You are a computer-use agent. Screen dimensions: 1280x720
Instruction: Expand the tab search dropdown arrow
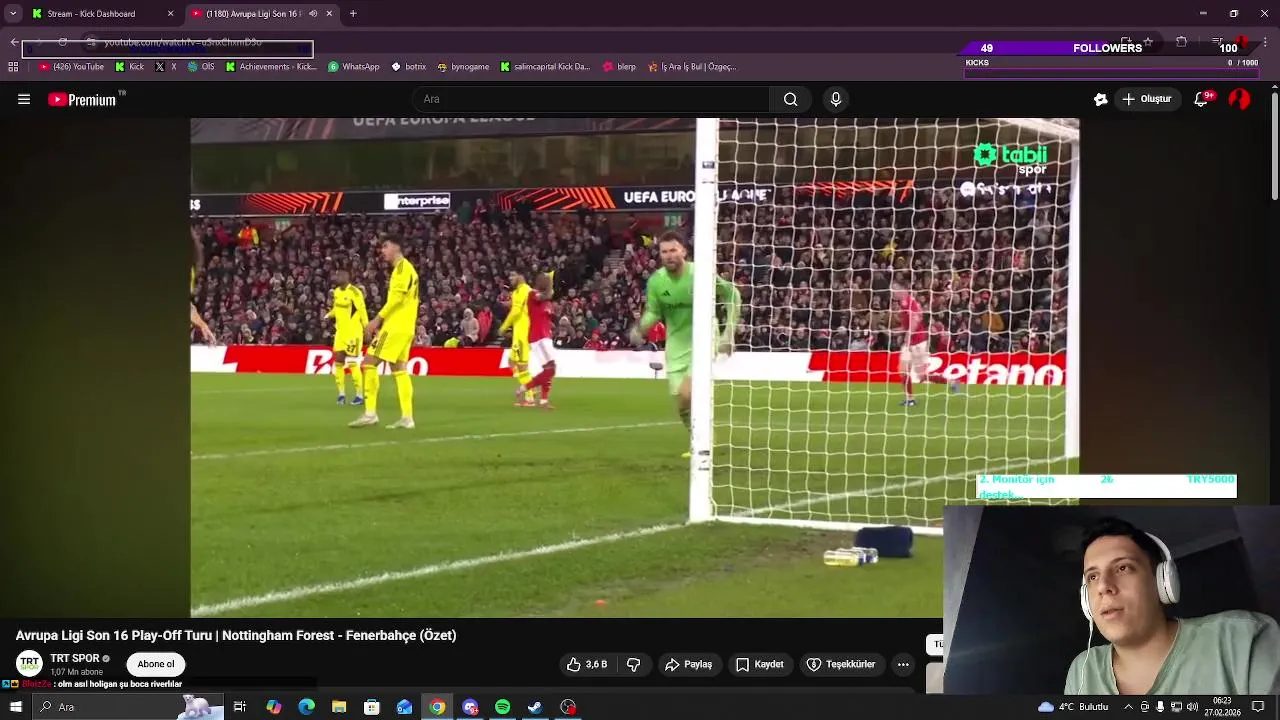(x=13, y=14)
